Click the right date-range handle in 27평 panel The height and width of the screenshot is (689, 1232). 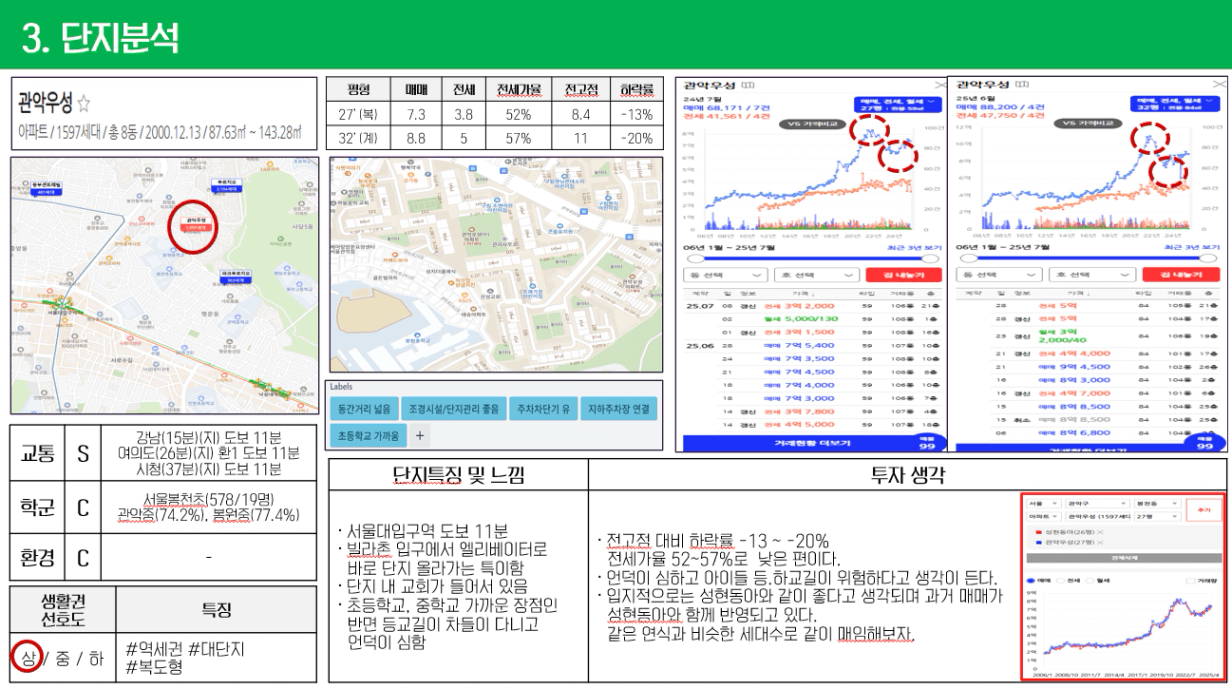pos(930,259)
